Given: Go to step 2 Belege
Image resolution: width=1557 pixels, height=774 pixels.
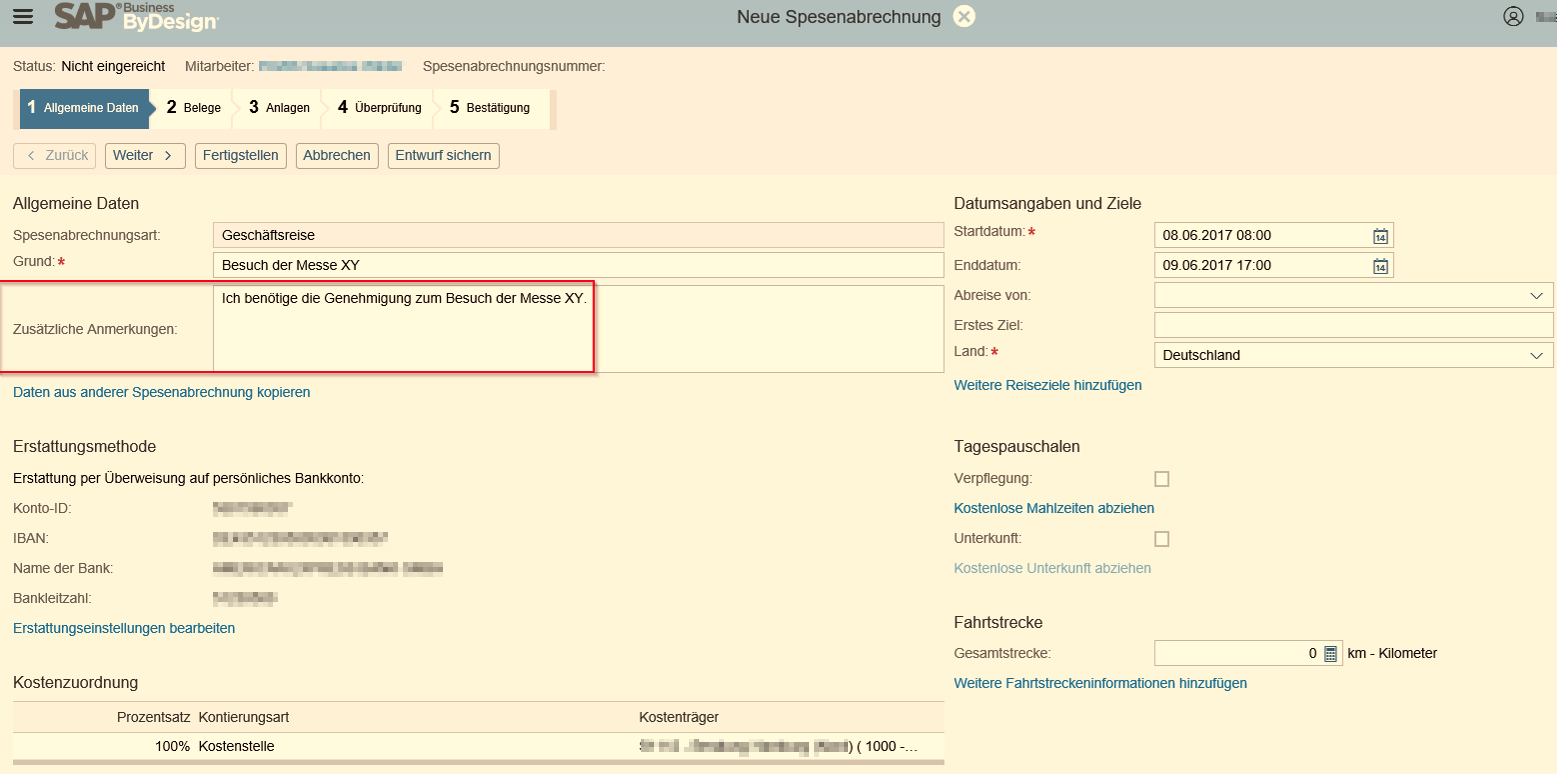Looking at the screenshot, I should coord(193,108).
